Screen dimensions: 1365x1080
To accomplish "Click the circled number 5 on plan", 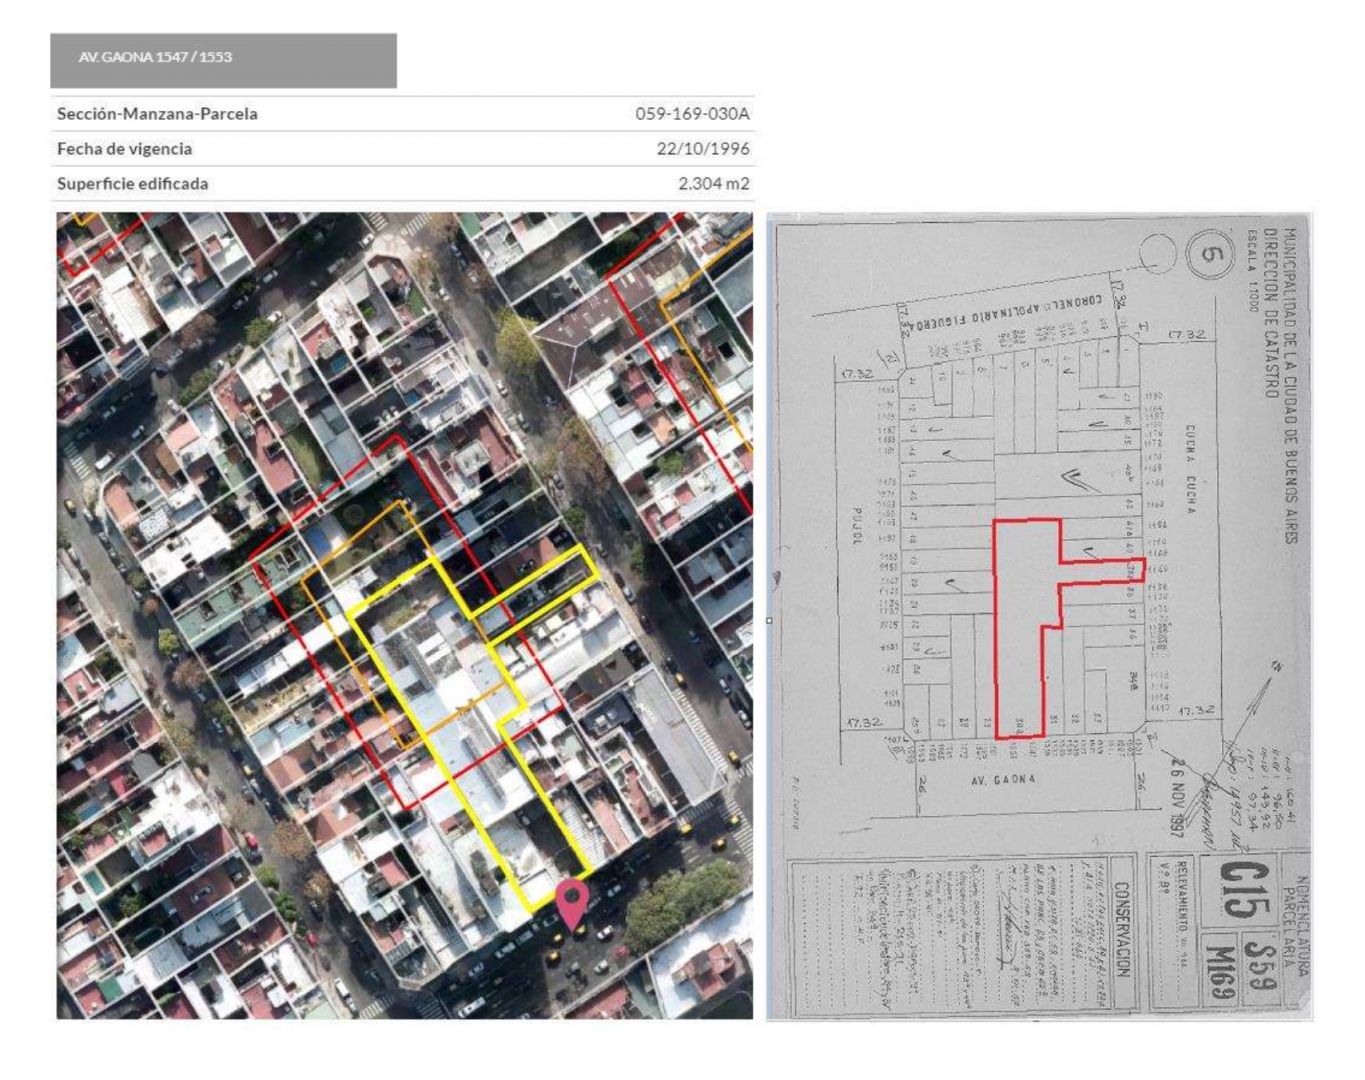I will point(1210,254).
